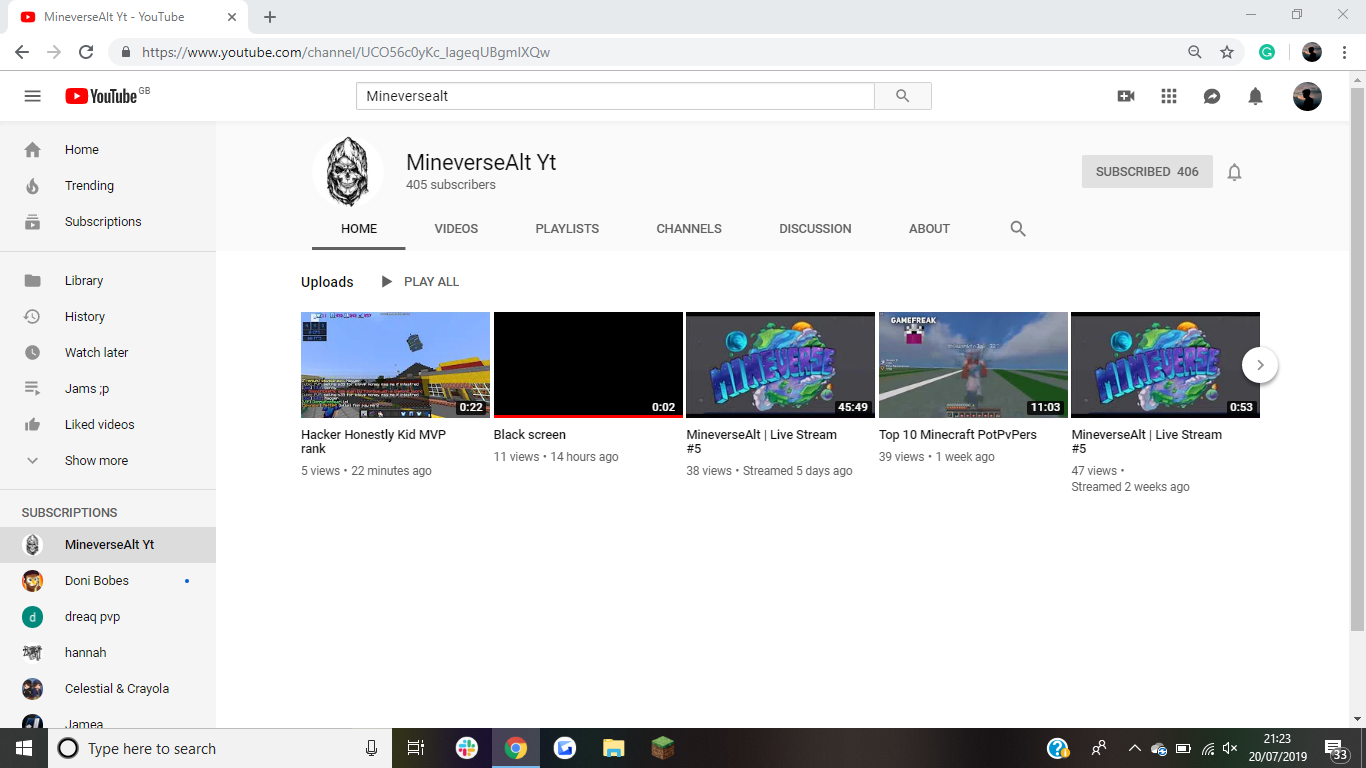The width and height of the screenshot is (1366, 768).
Task: Open Minecraft from the taskbar
Action: tap(663, 748)
